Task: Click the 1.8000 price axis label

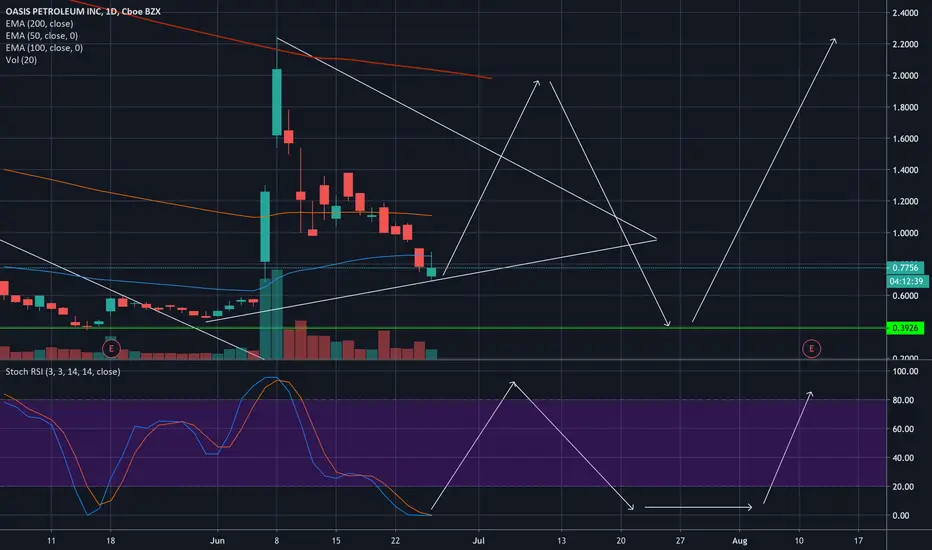Action: click(x=905, y=108)
